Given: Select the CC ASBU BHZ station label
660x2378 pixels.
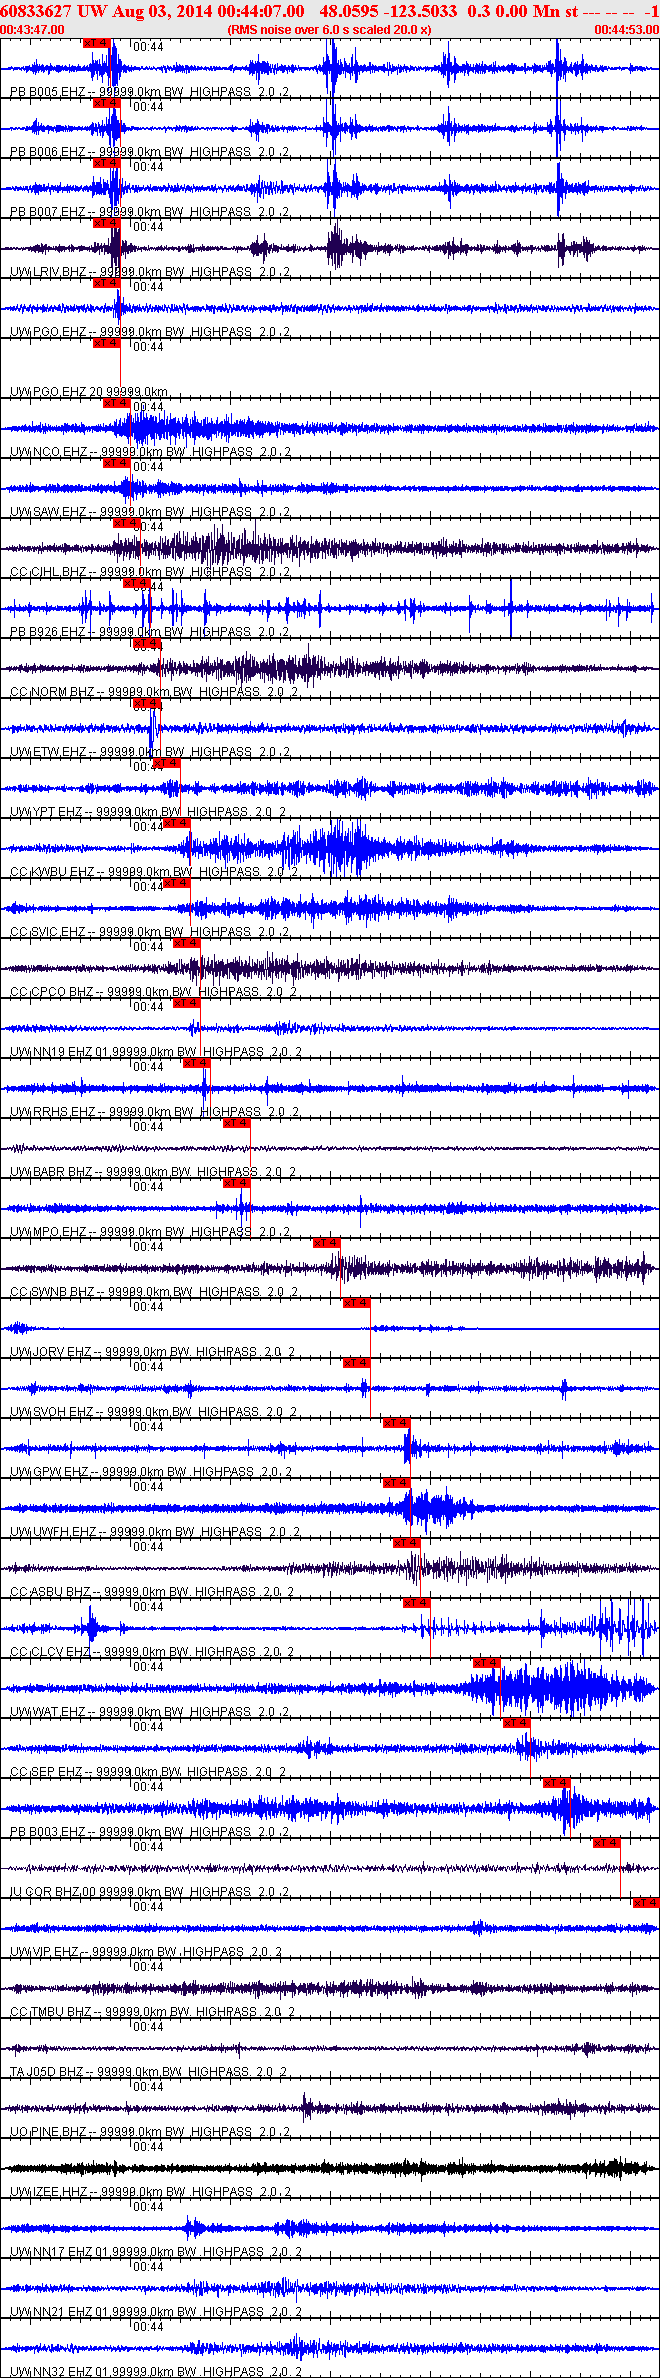Looking at the screenshot, I should tap(152, 1592).
